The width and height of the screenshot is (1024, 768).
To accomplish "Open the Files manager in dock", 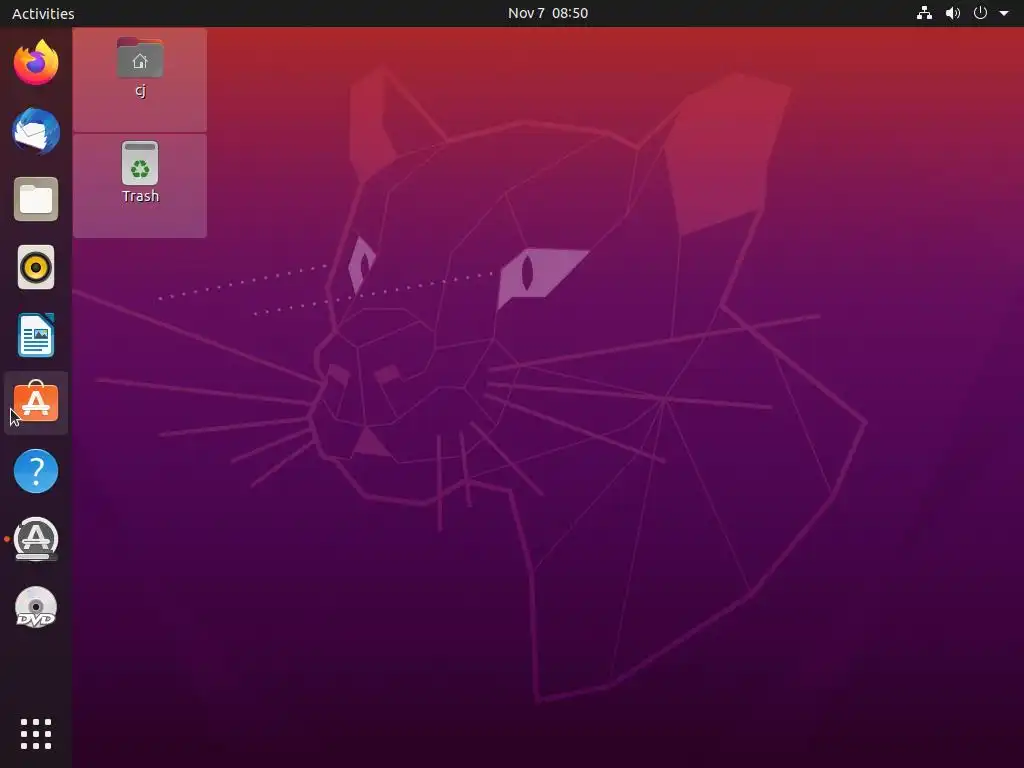I will tap(36, 199).
